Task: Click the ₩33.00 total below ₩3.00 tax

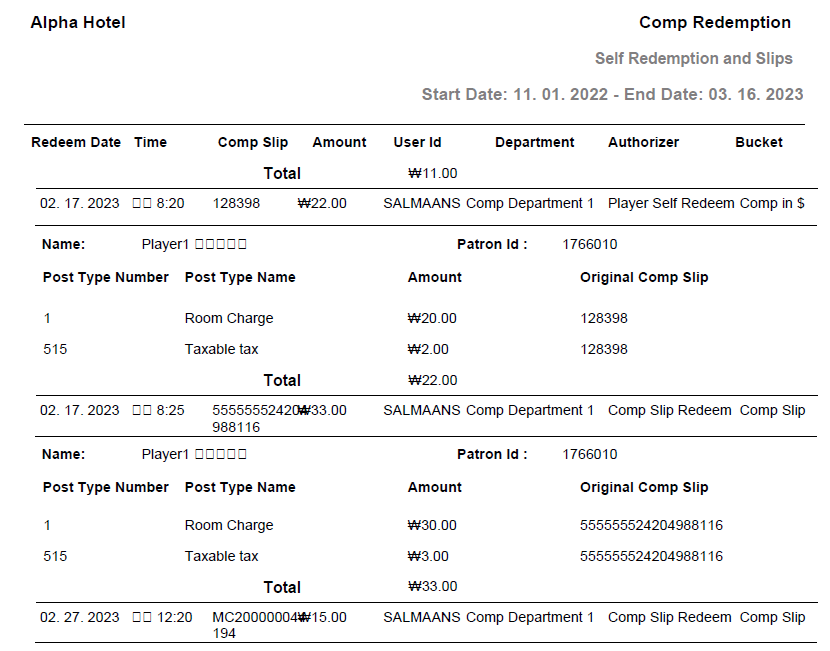Action: [x=432, y=587]
